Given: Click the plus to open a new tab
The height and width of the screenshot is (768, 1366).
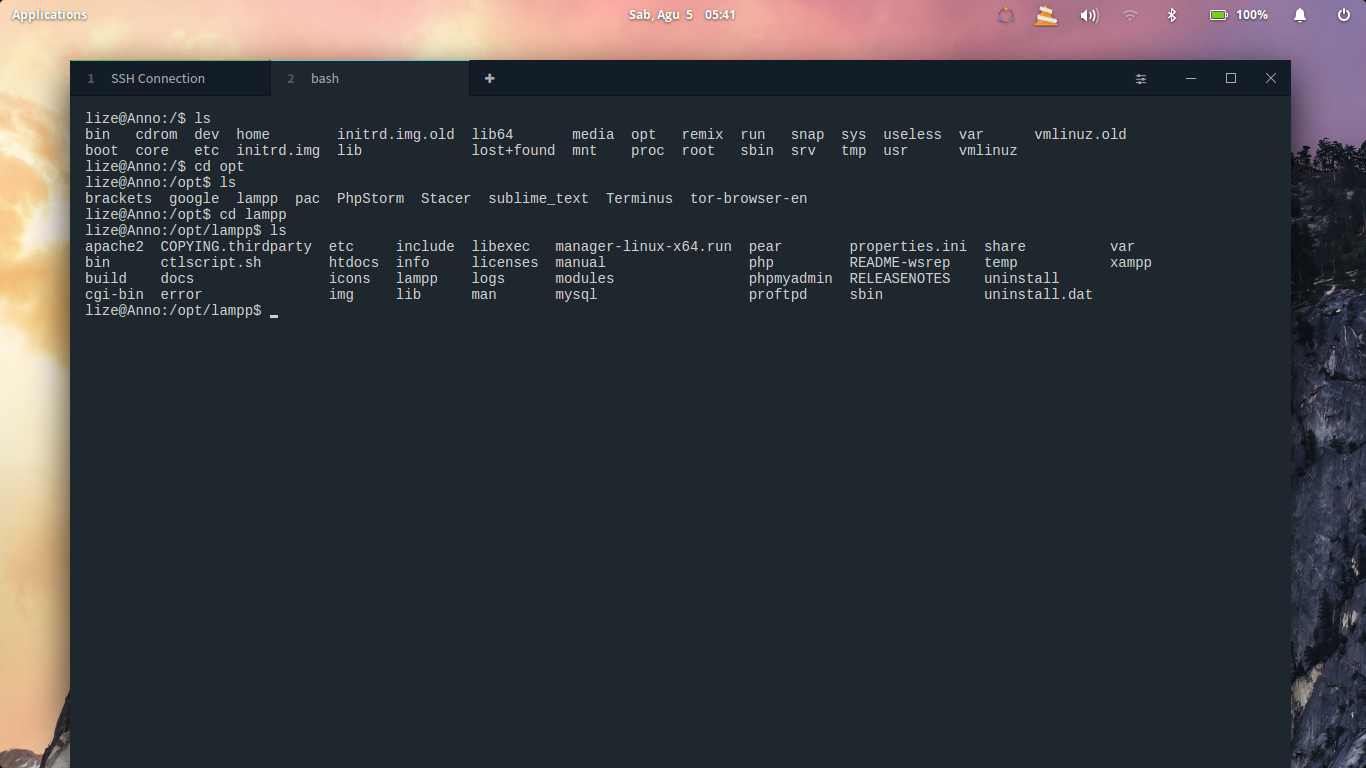Looking at the screenshot, I should tap(489, 78).
